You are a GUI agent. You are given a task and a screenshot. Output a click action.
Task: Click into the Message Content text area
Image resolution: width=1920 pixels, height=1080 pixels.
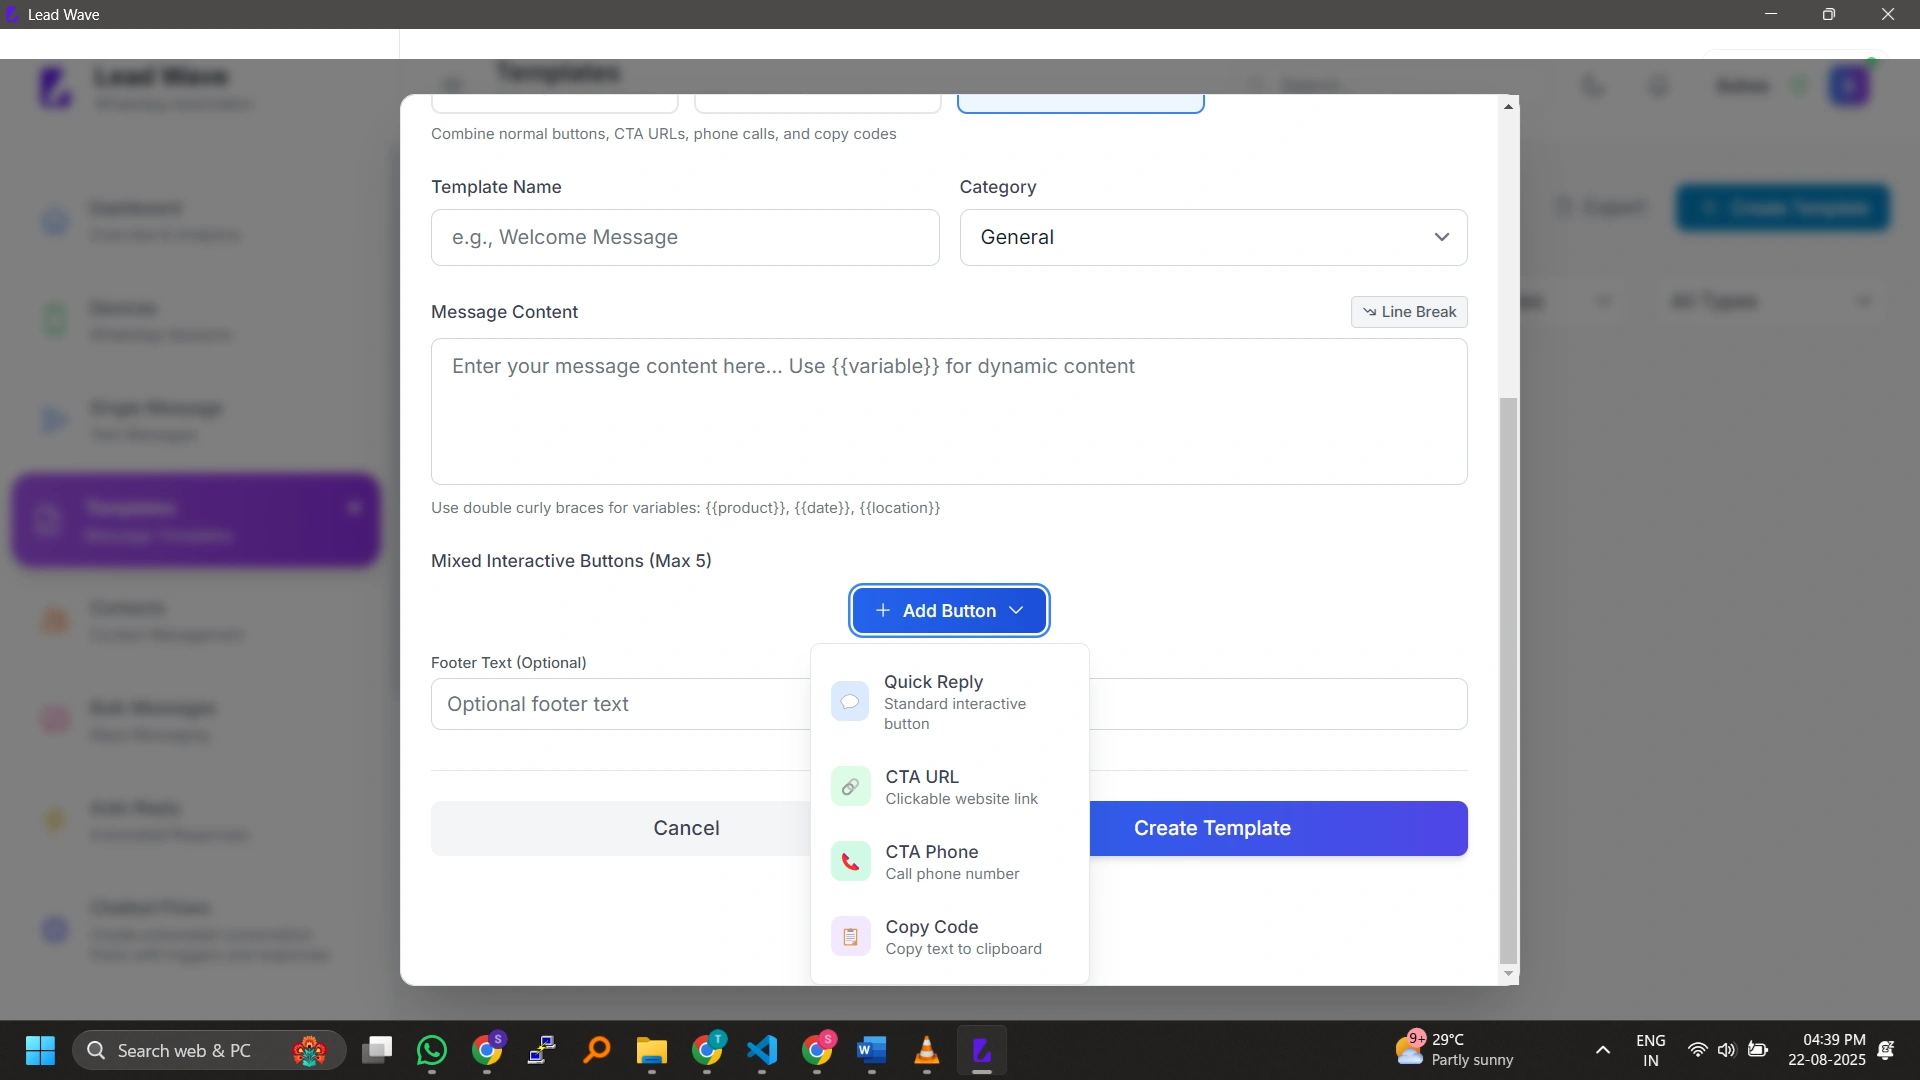949,411
